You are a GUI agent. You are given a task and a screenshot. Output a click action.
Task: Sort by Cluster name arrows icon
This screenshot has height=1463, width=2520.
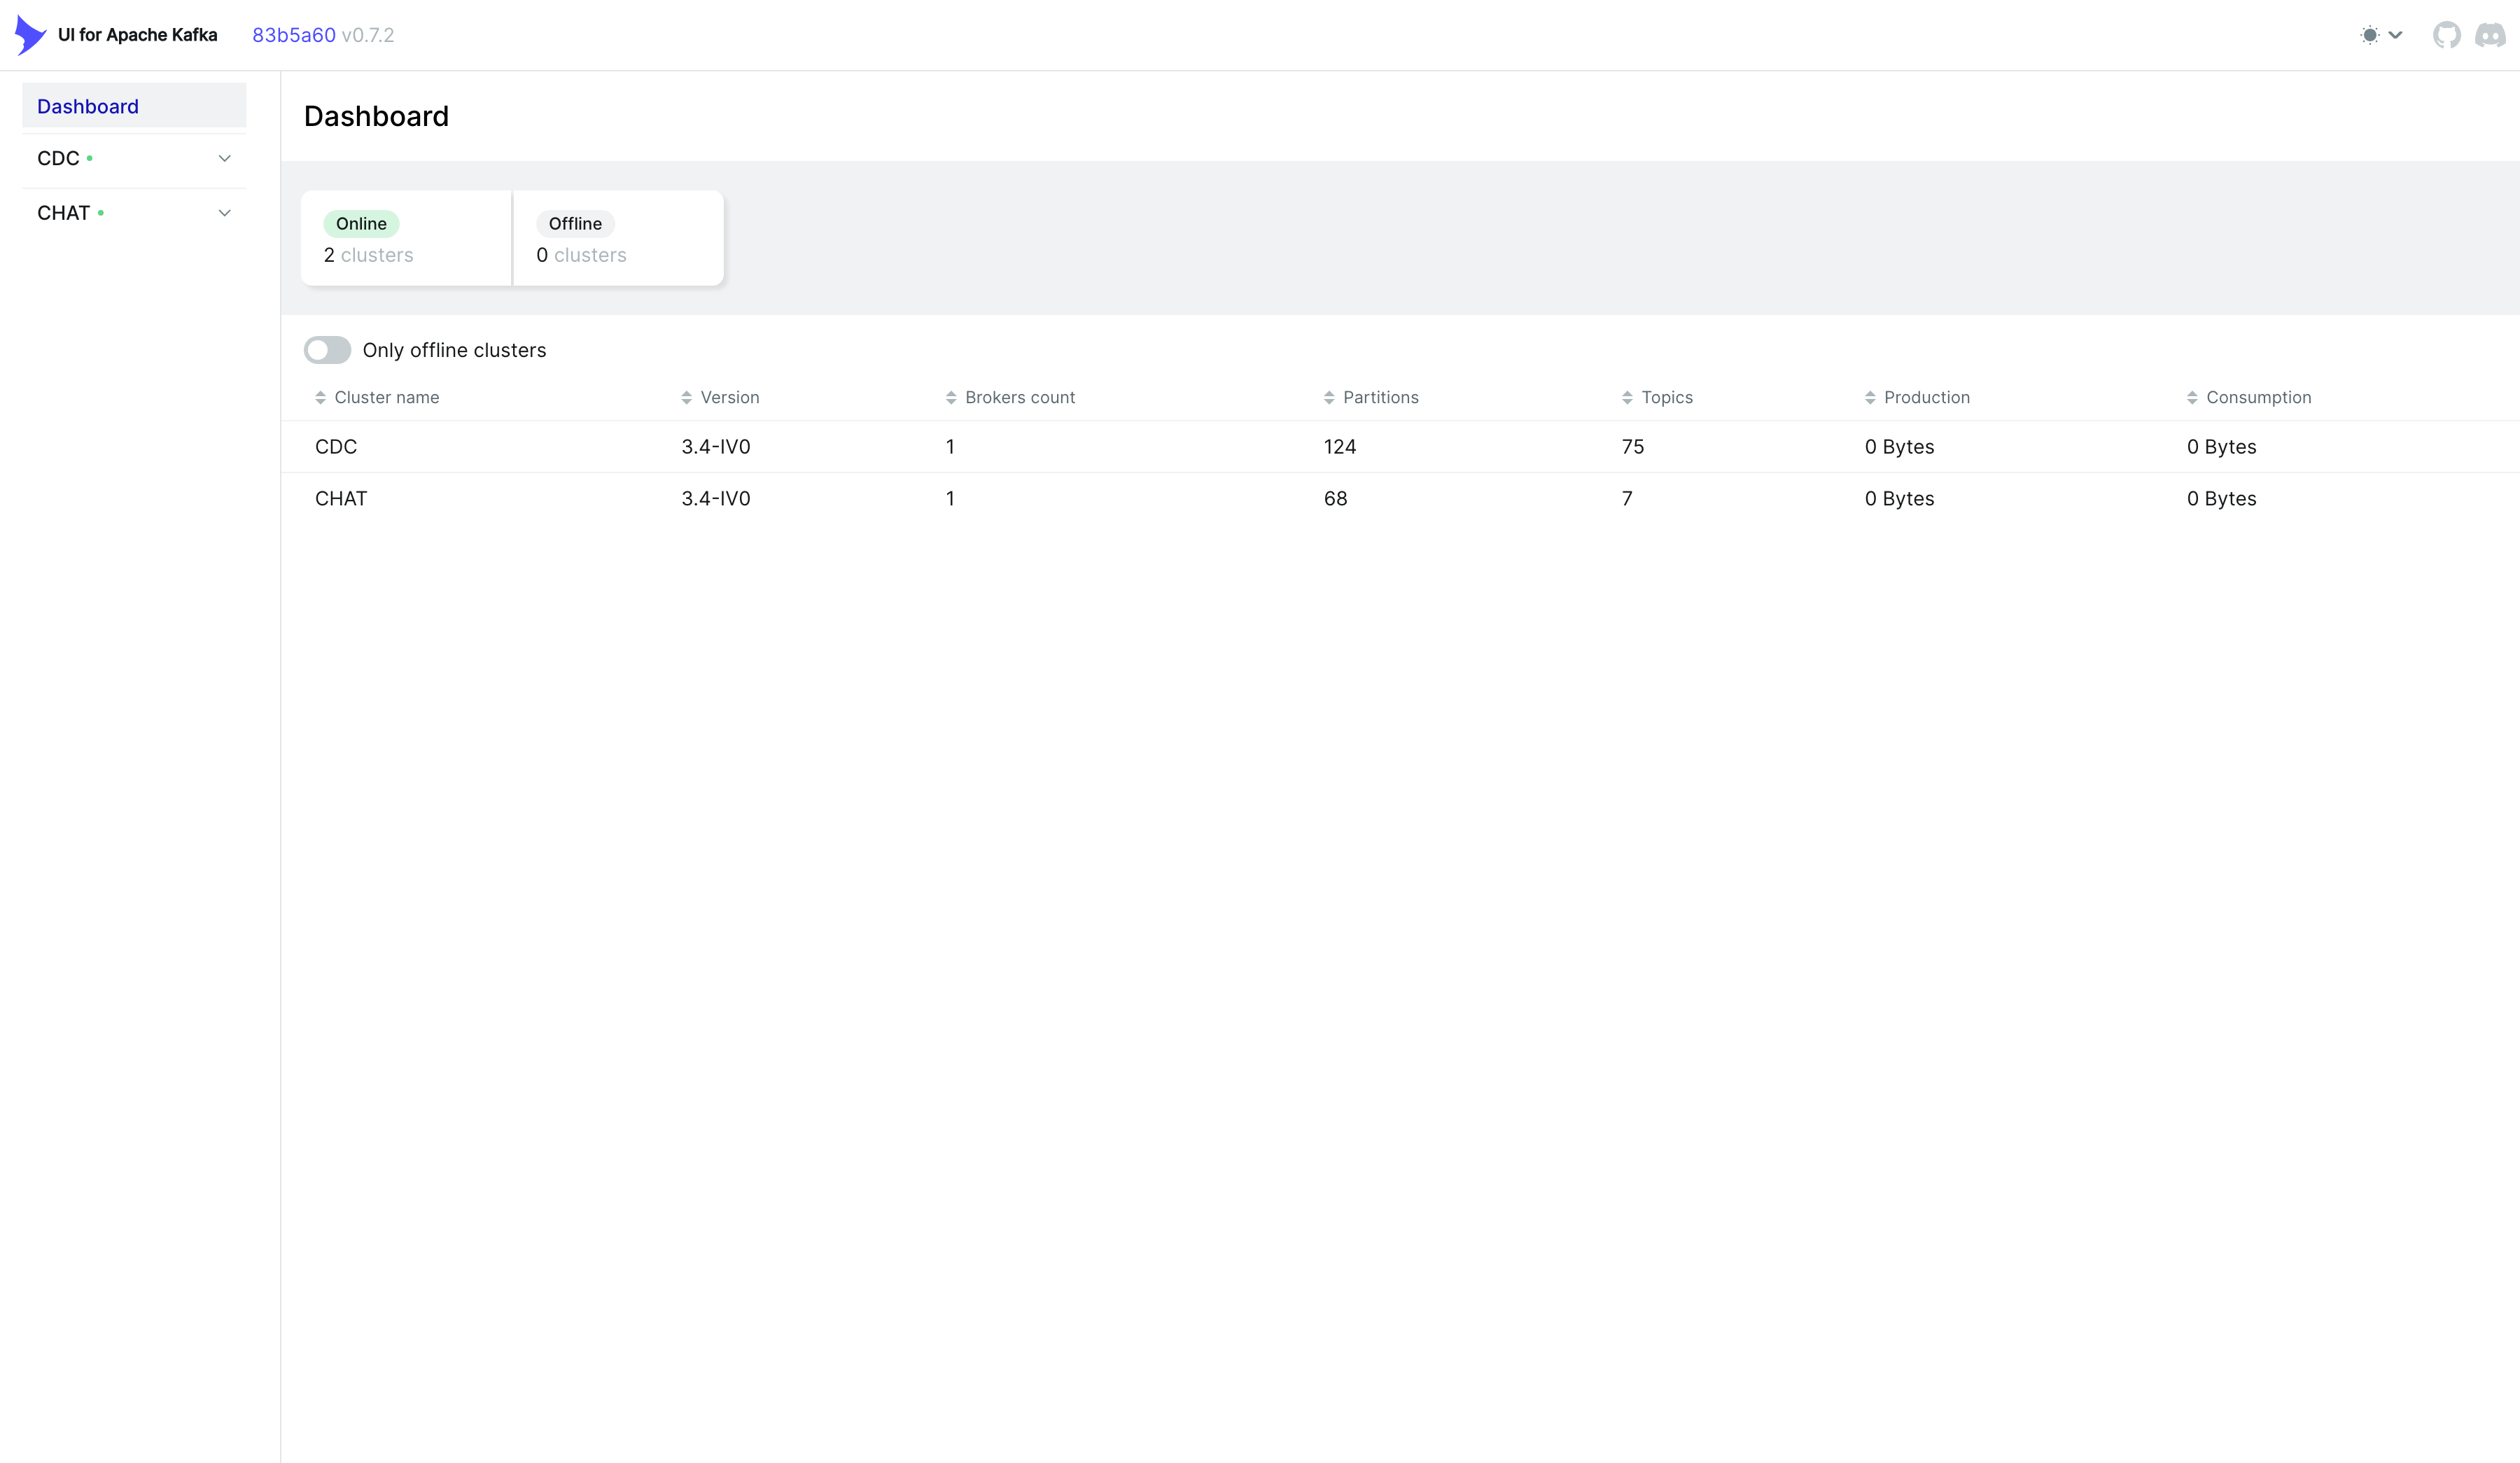pyautogui.click(x=320, y=398)
